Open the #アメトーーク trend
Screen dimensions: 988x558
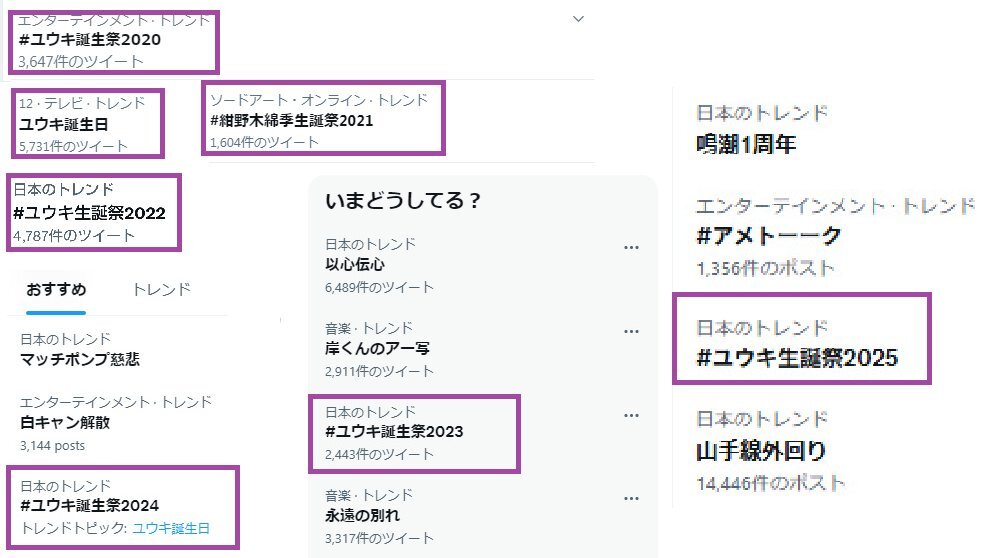click(x=769, y=236)
